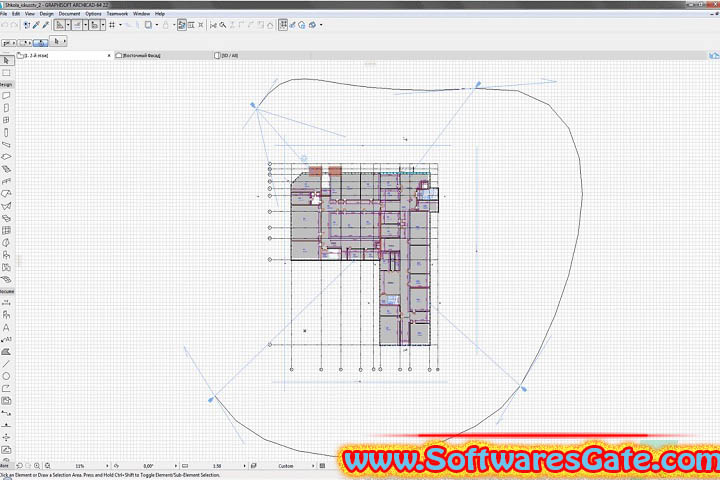Select the Zone tool

6,267
